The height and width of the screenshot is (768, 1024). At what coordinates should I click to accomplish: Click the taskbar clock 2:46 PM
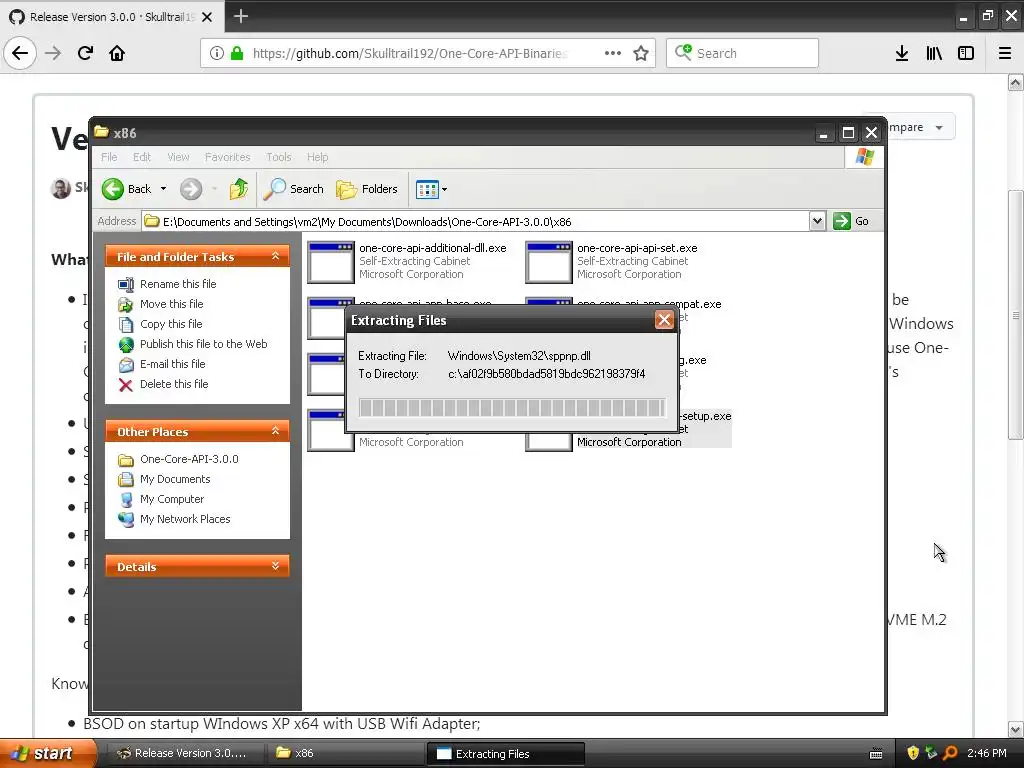tap(987, 753)
